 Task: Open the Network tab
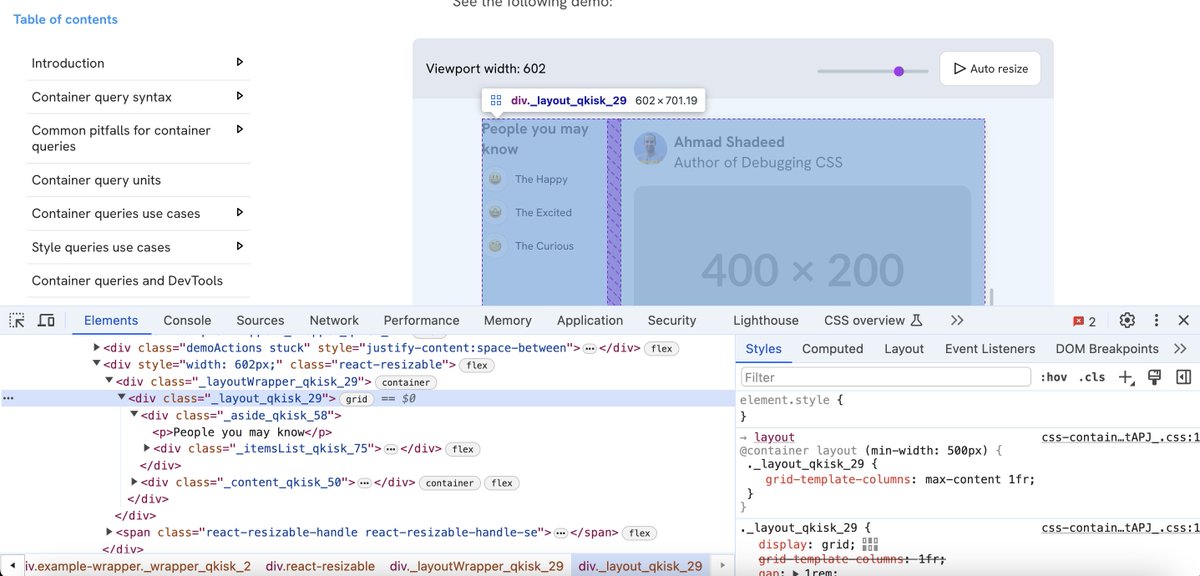(334, 320)
